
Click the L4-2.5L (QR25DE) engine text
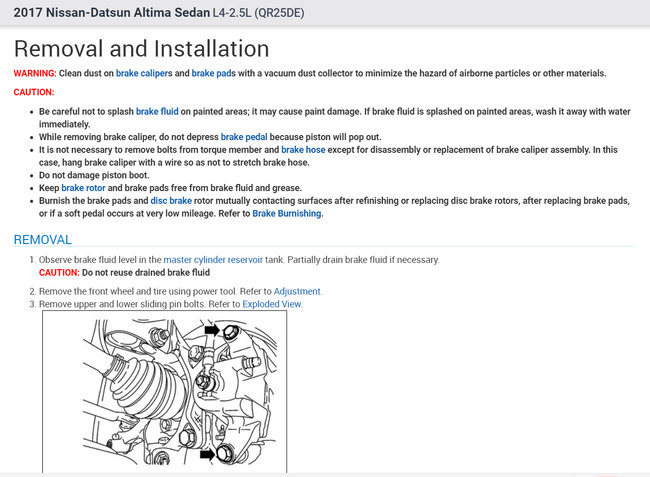[259, 13]
